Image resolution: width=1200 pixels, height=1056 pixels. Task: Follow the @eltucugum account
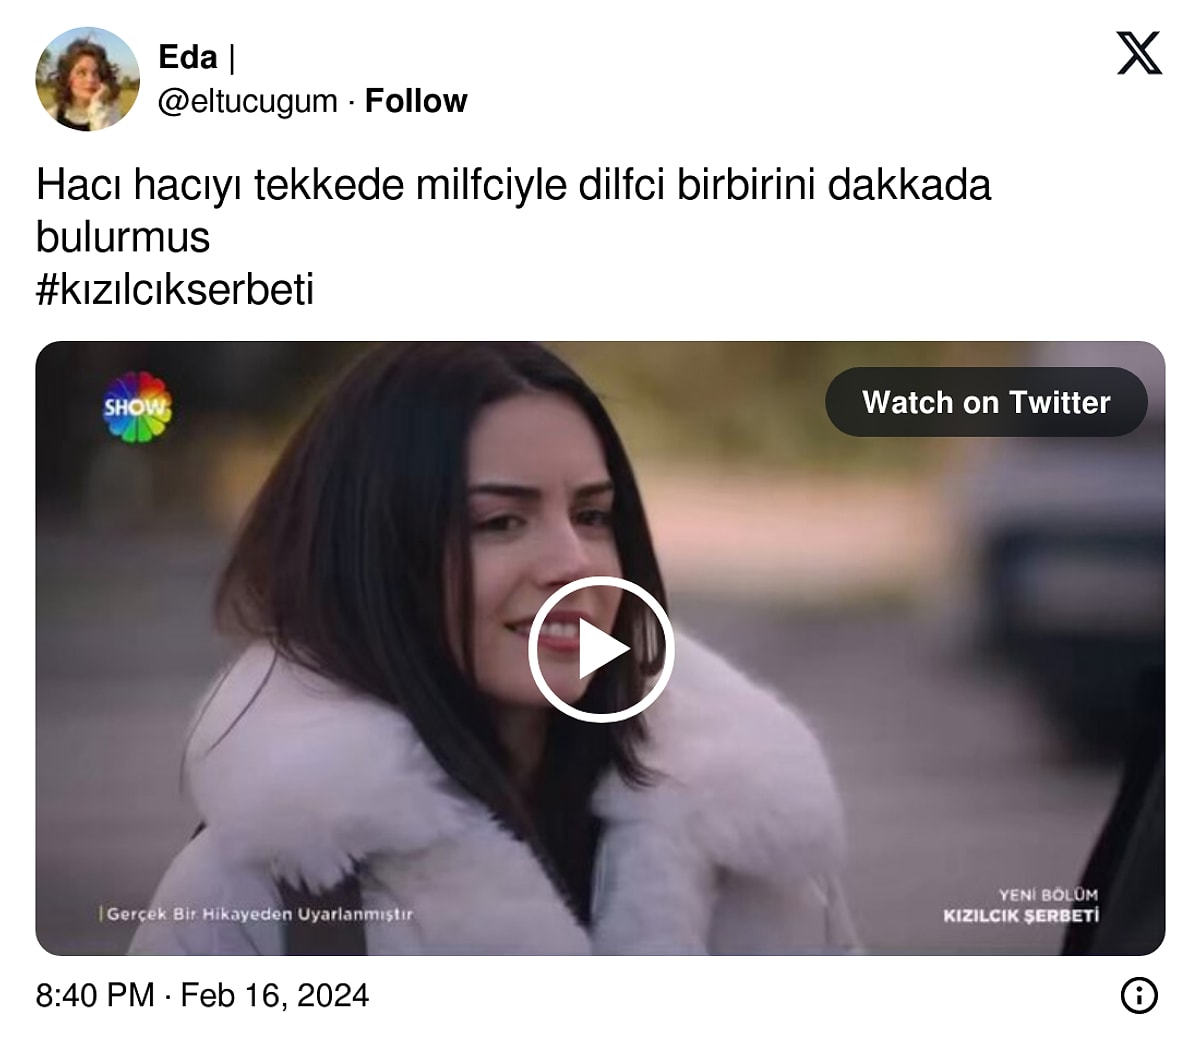[416, 101]
